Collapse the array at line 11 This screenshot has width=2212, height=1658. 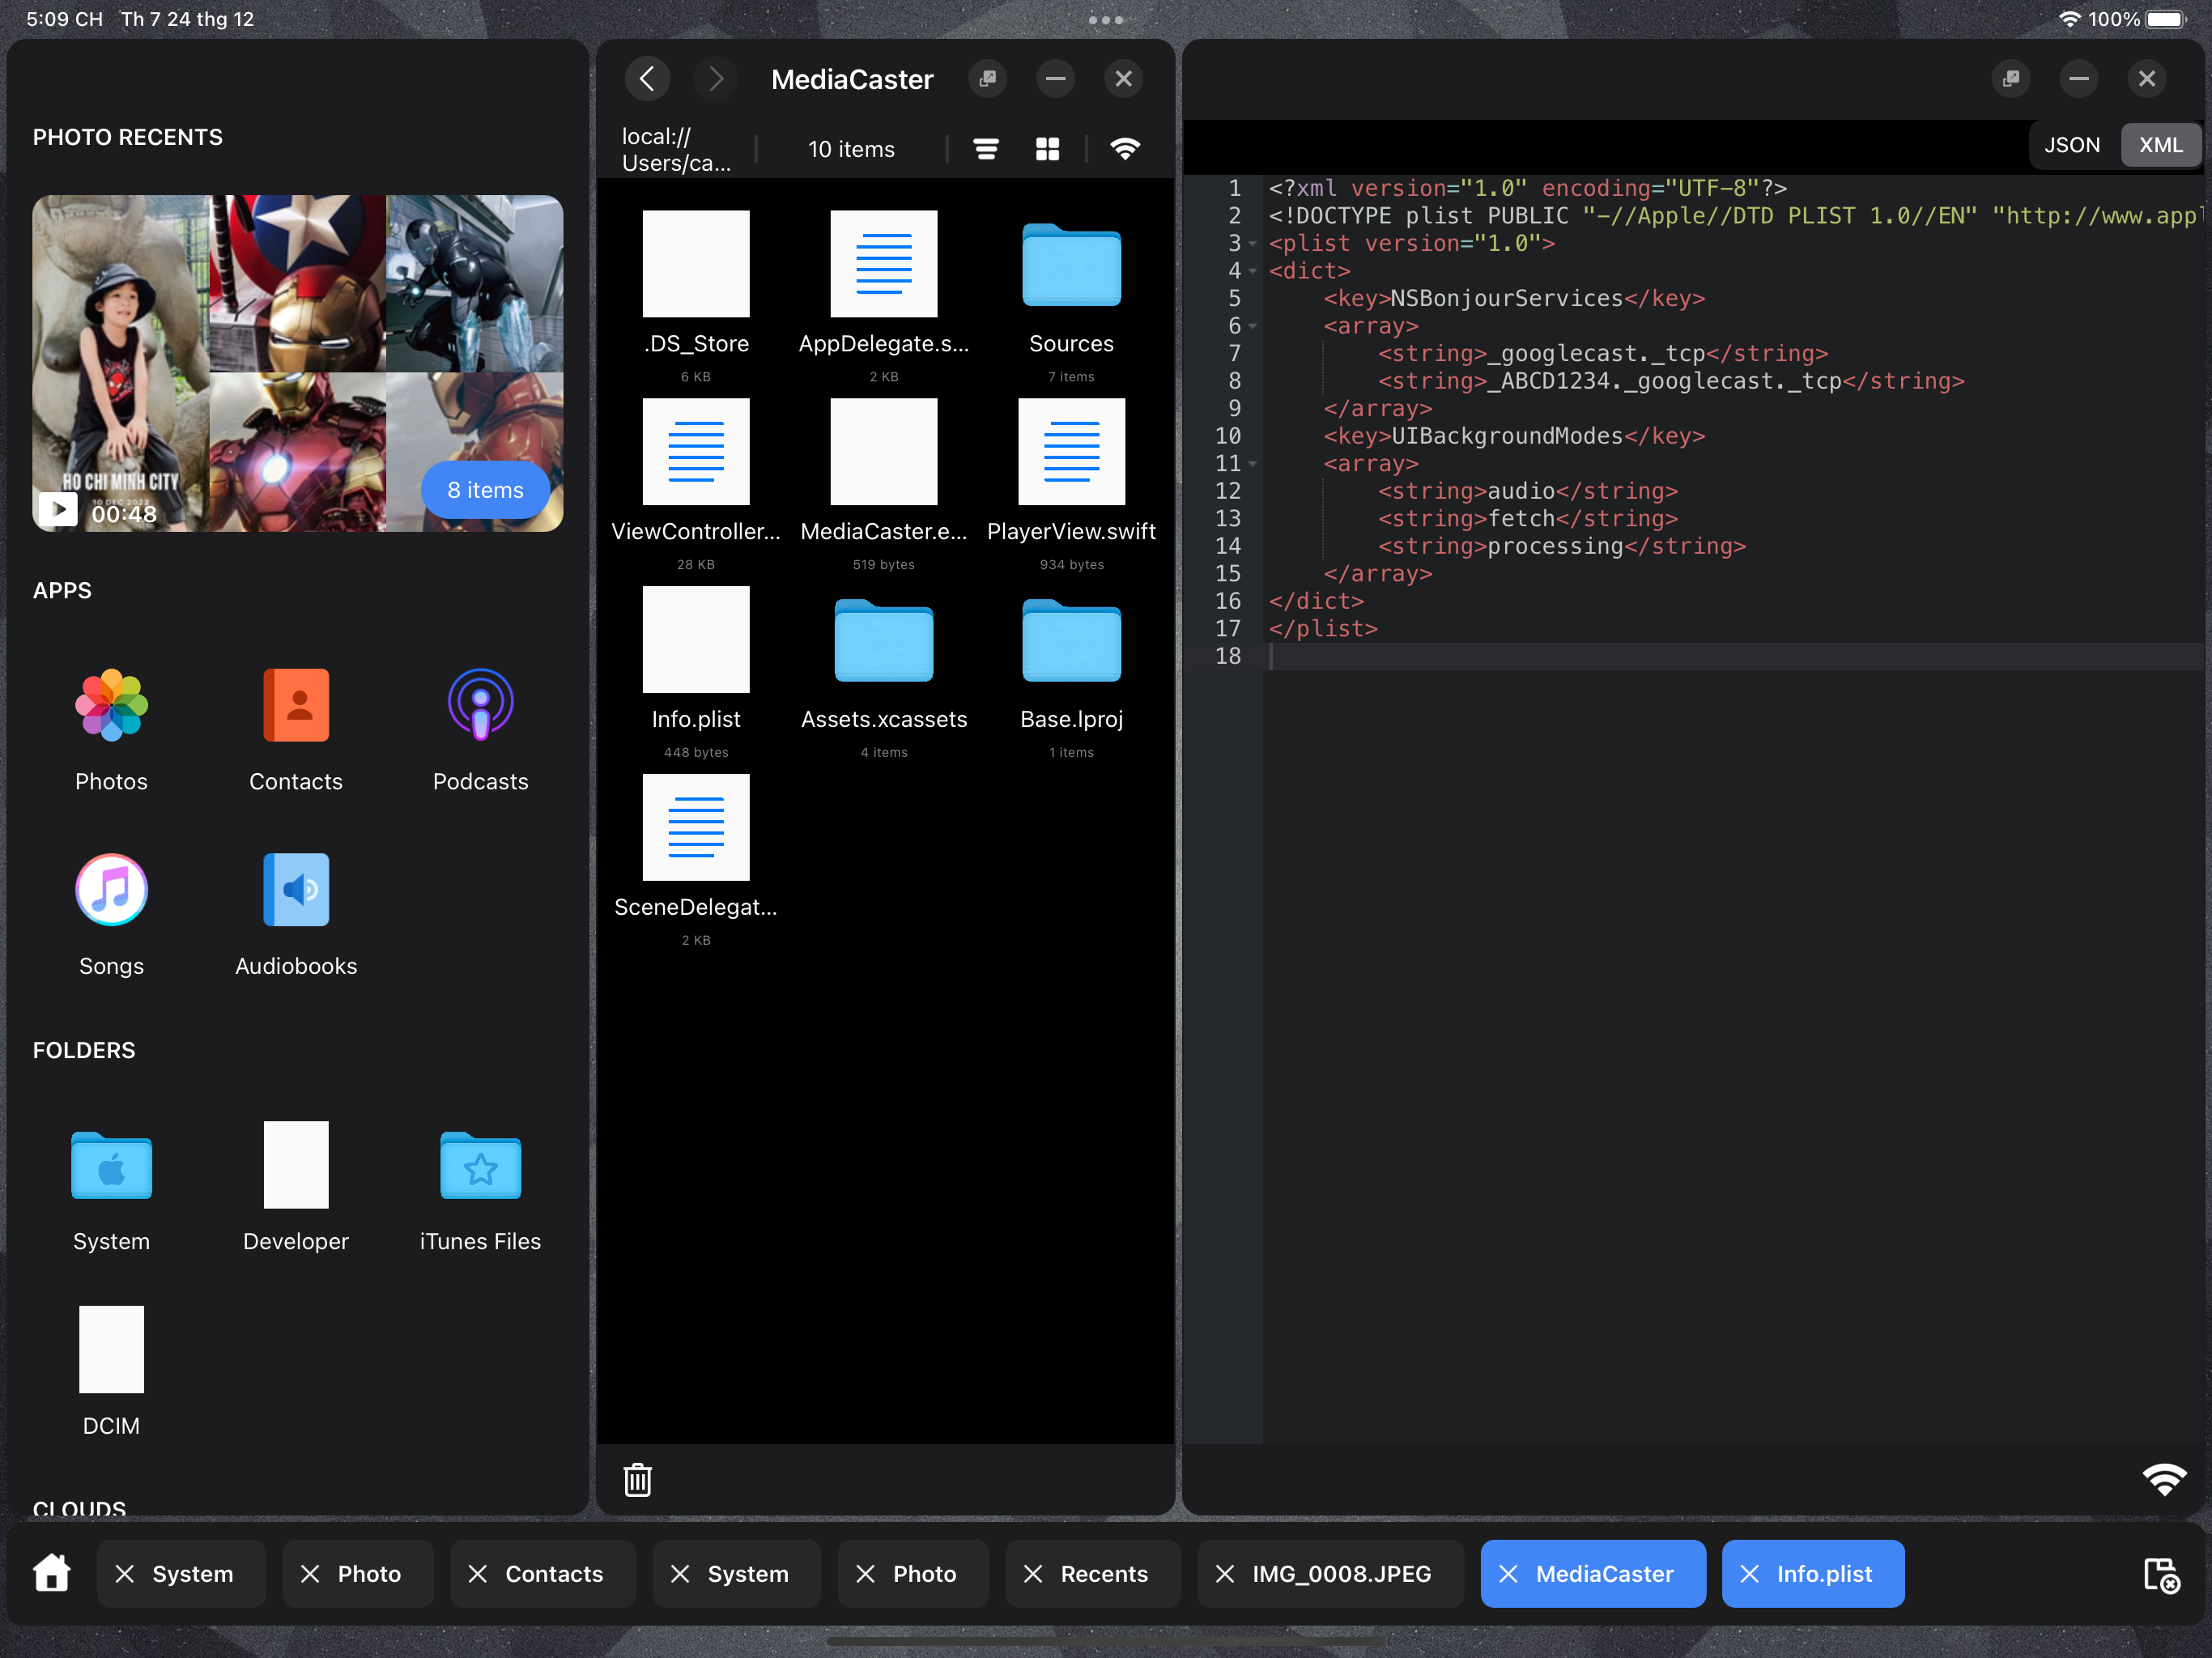[x=1253, y=464]
